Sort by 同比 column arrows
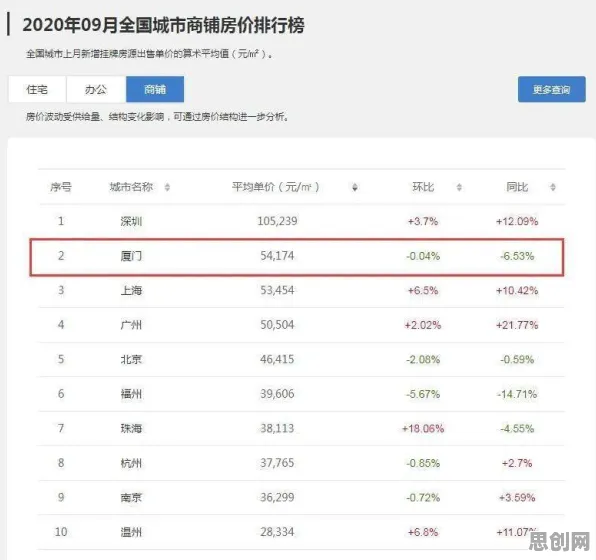596x560 pixels. pos(553,187)
